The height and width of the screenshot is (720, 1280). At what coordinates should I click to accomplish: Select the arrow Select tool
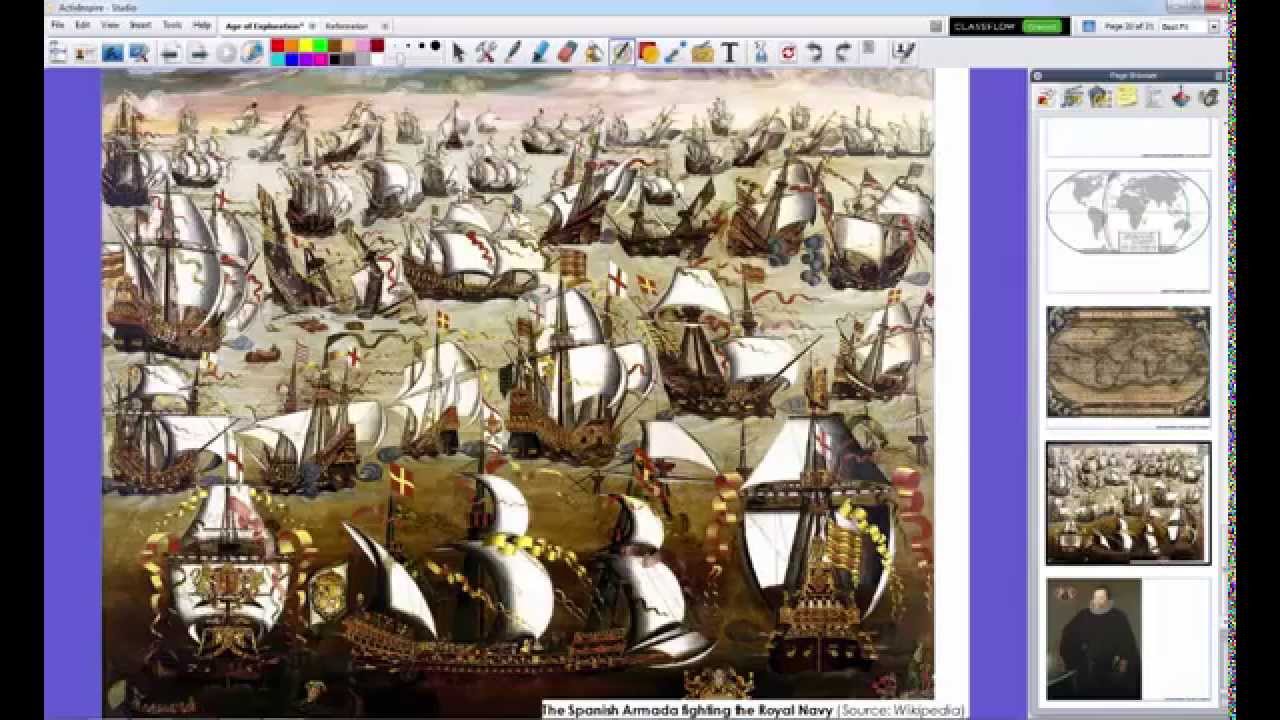[458, 52]
